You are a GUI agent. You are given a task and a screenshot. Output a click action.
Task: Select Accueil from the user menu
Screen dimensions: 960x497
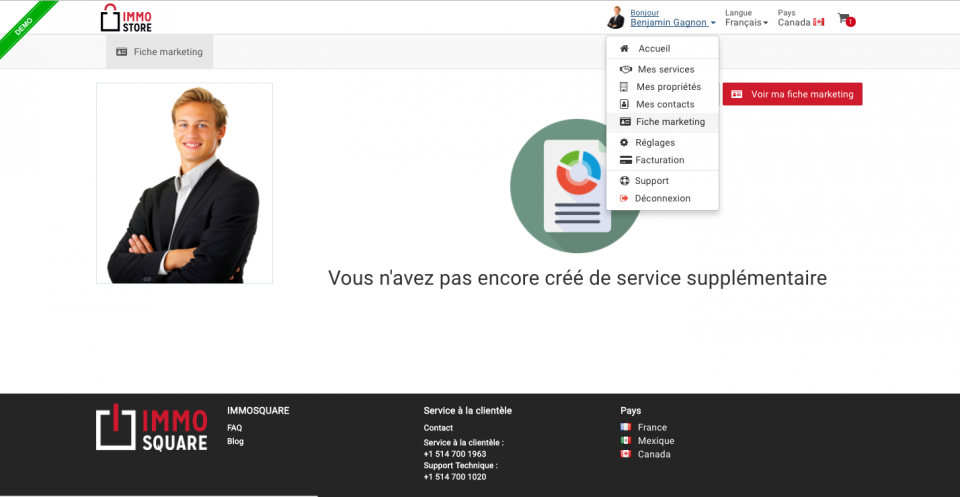tap(662, 48)
